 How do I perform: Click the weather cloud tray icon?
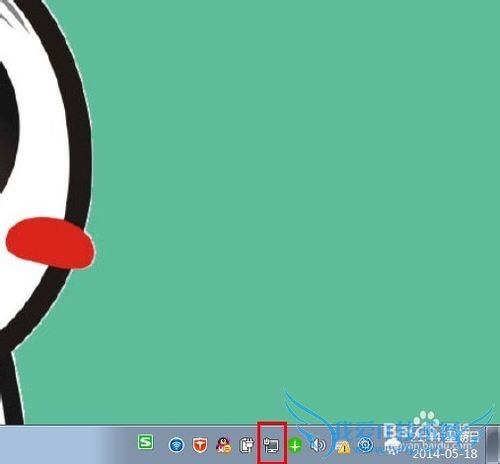pyautogui.click(x=393, y=445)
